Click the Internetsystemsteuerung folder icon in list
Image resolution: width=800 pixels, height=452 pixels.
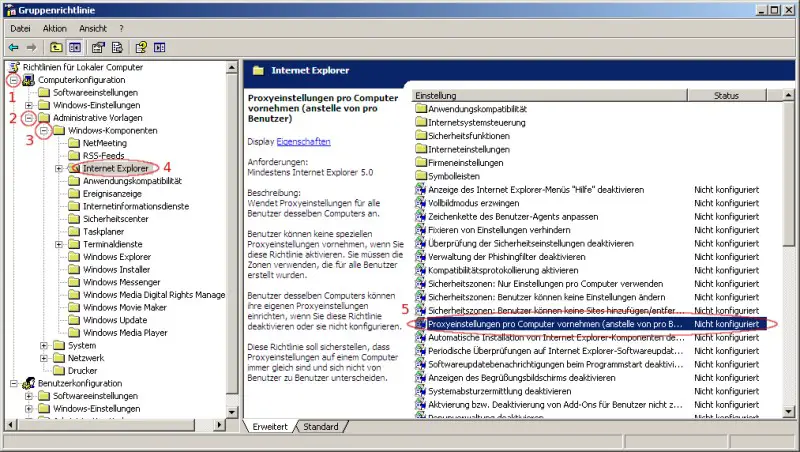(x=420, y=122)
